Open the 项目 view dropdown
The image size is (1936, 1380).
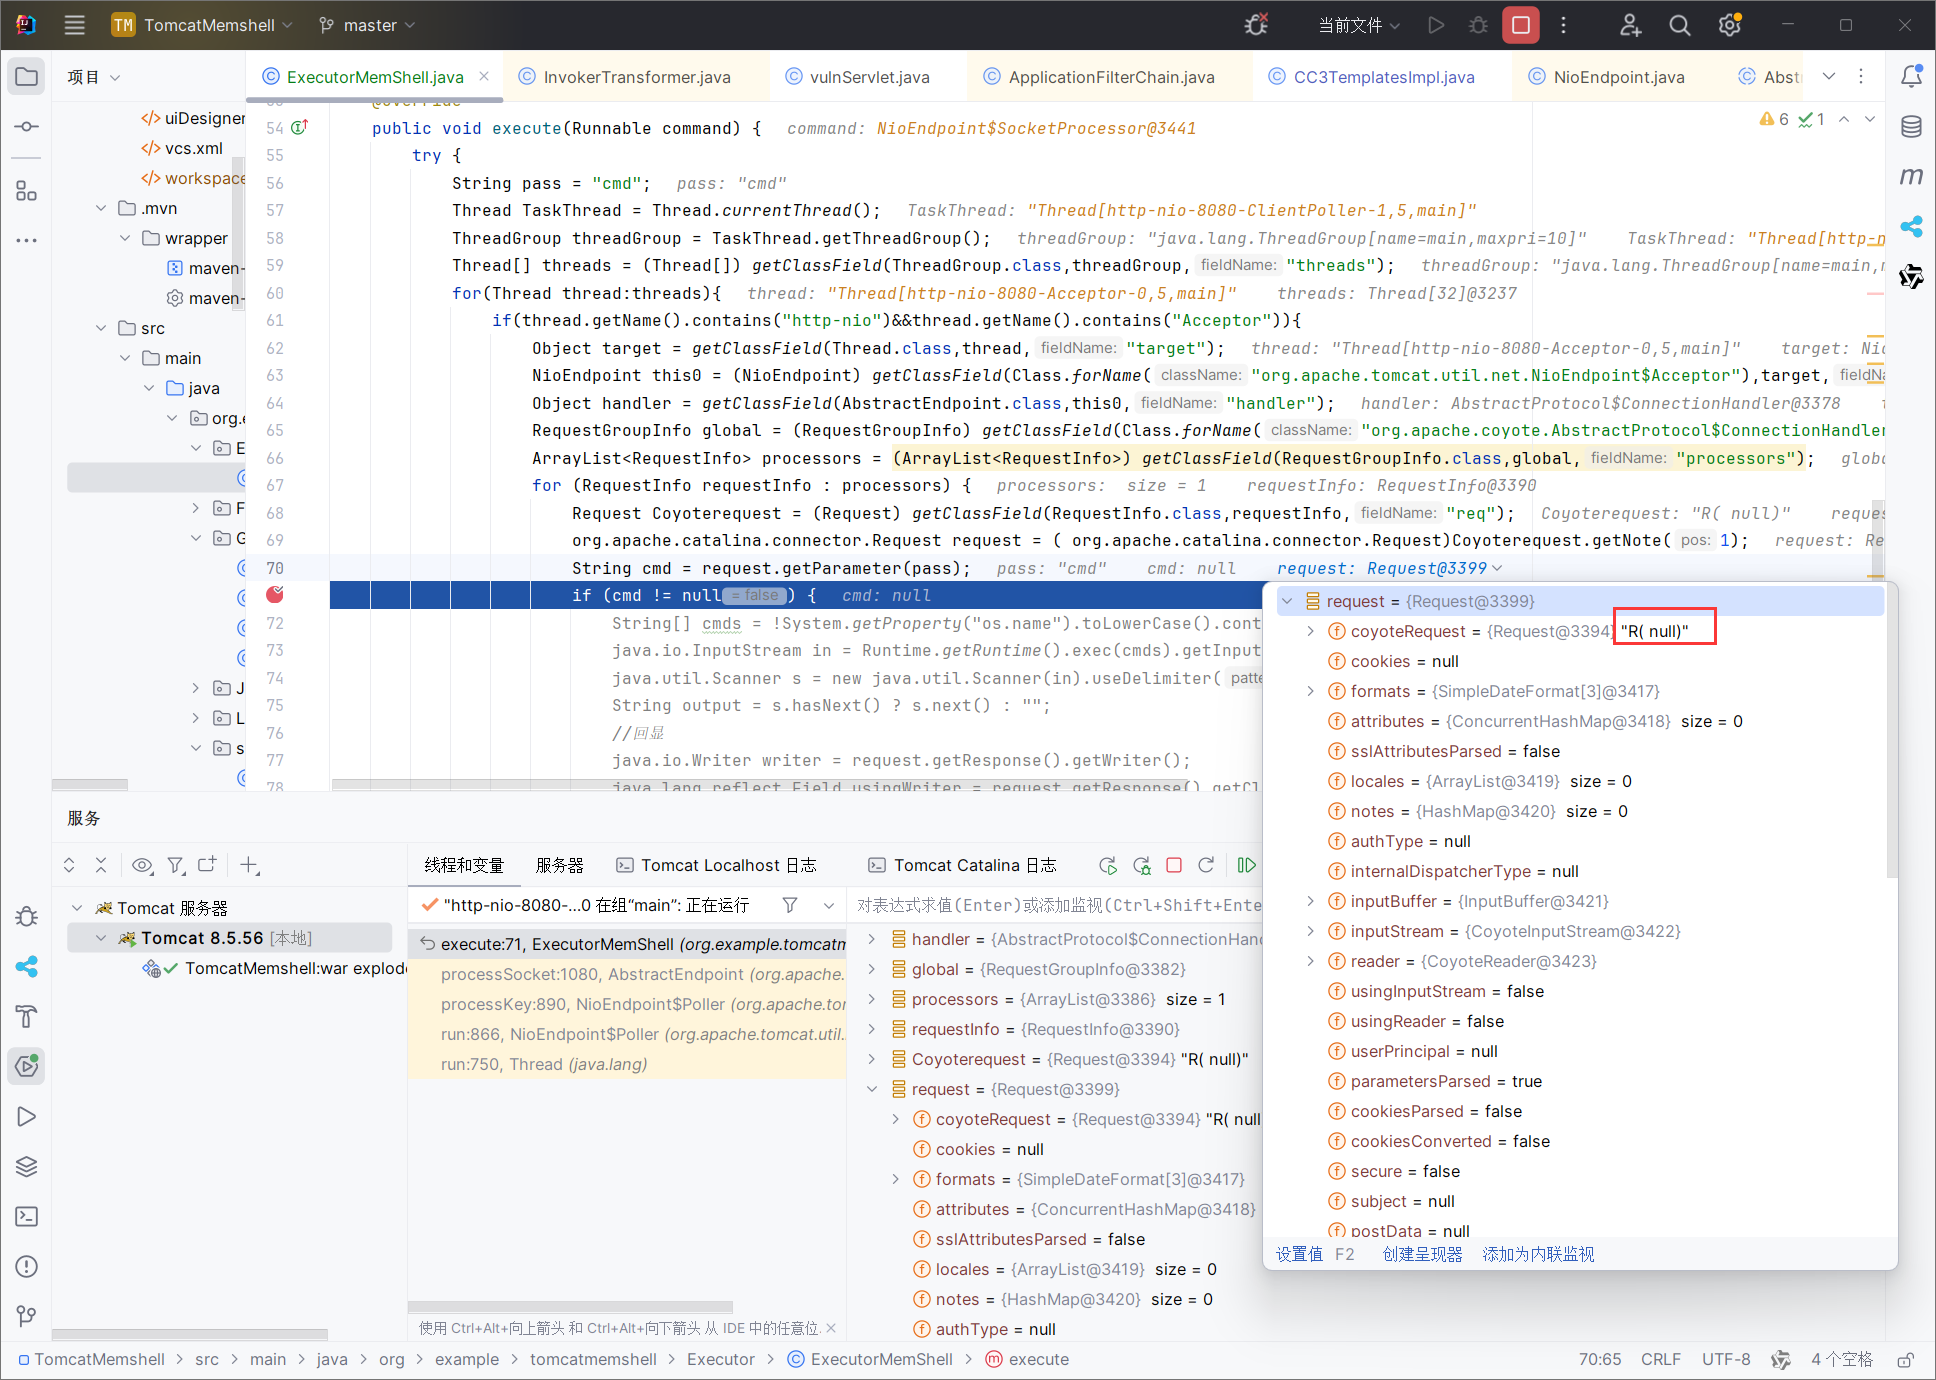(x=93, y=77)
